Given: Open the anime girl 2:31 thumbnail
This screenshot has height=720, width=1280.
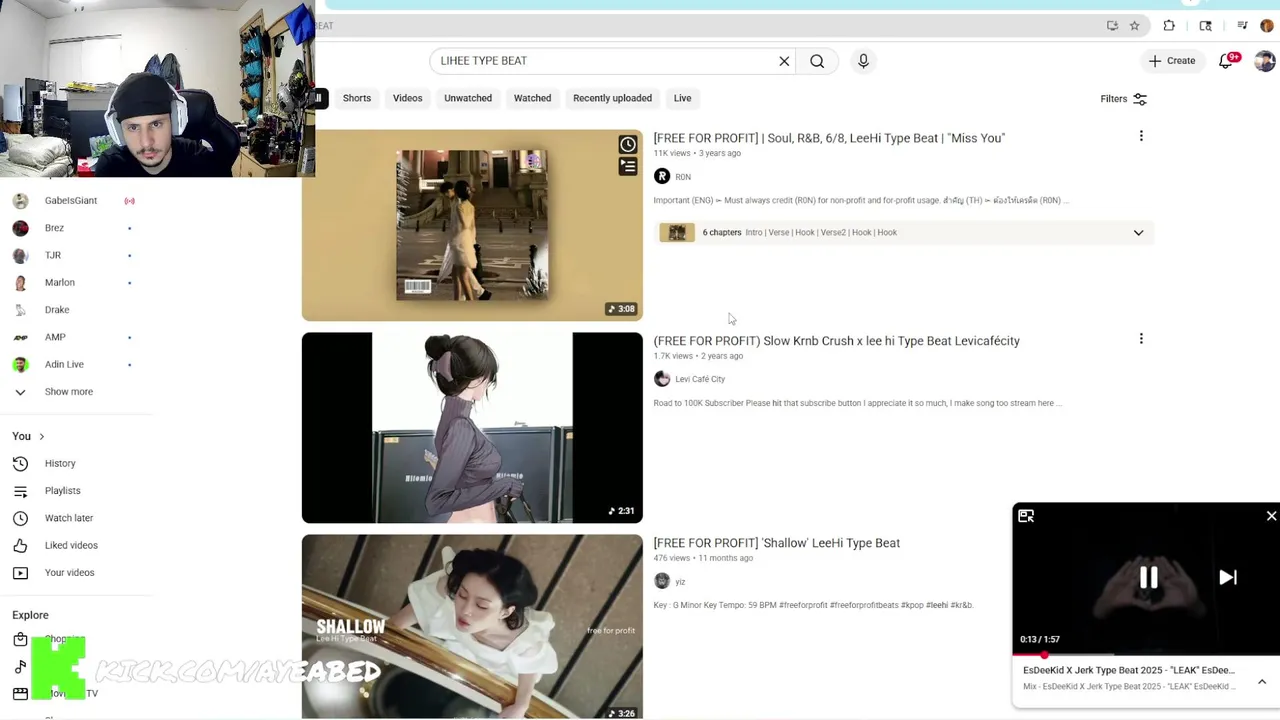Looking at the screenshot, I should coord(472,428).
